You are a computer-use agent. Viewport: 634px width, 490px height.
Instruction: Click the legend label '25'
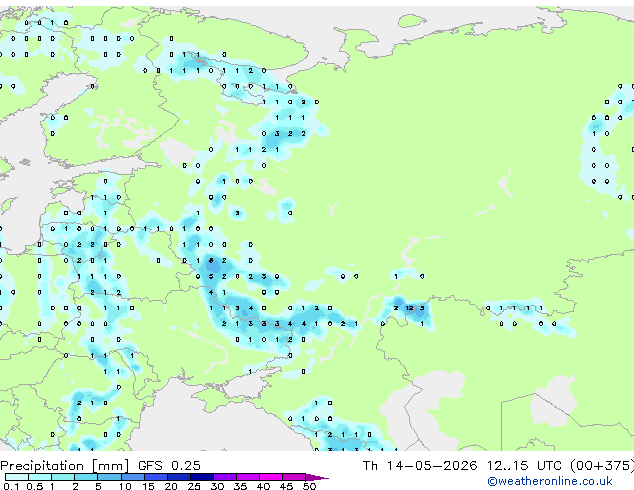(x=194, y=486)
